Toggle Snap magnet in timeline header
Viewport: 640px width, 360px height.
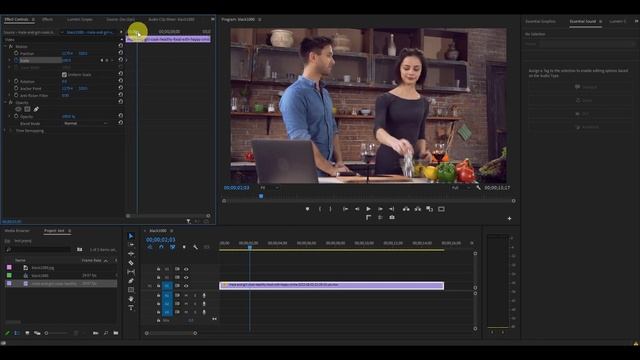coord(161,247)
